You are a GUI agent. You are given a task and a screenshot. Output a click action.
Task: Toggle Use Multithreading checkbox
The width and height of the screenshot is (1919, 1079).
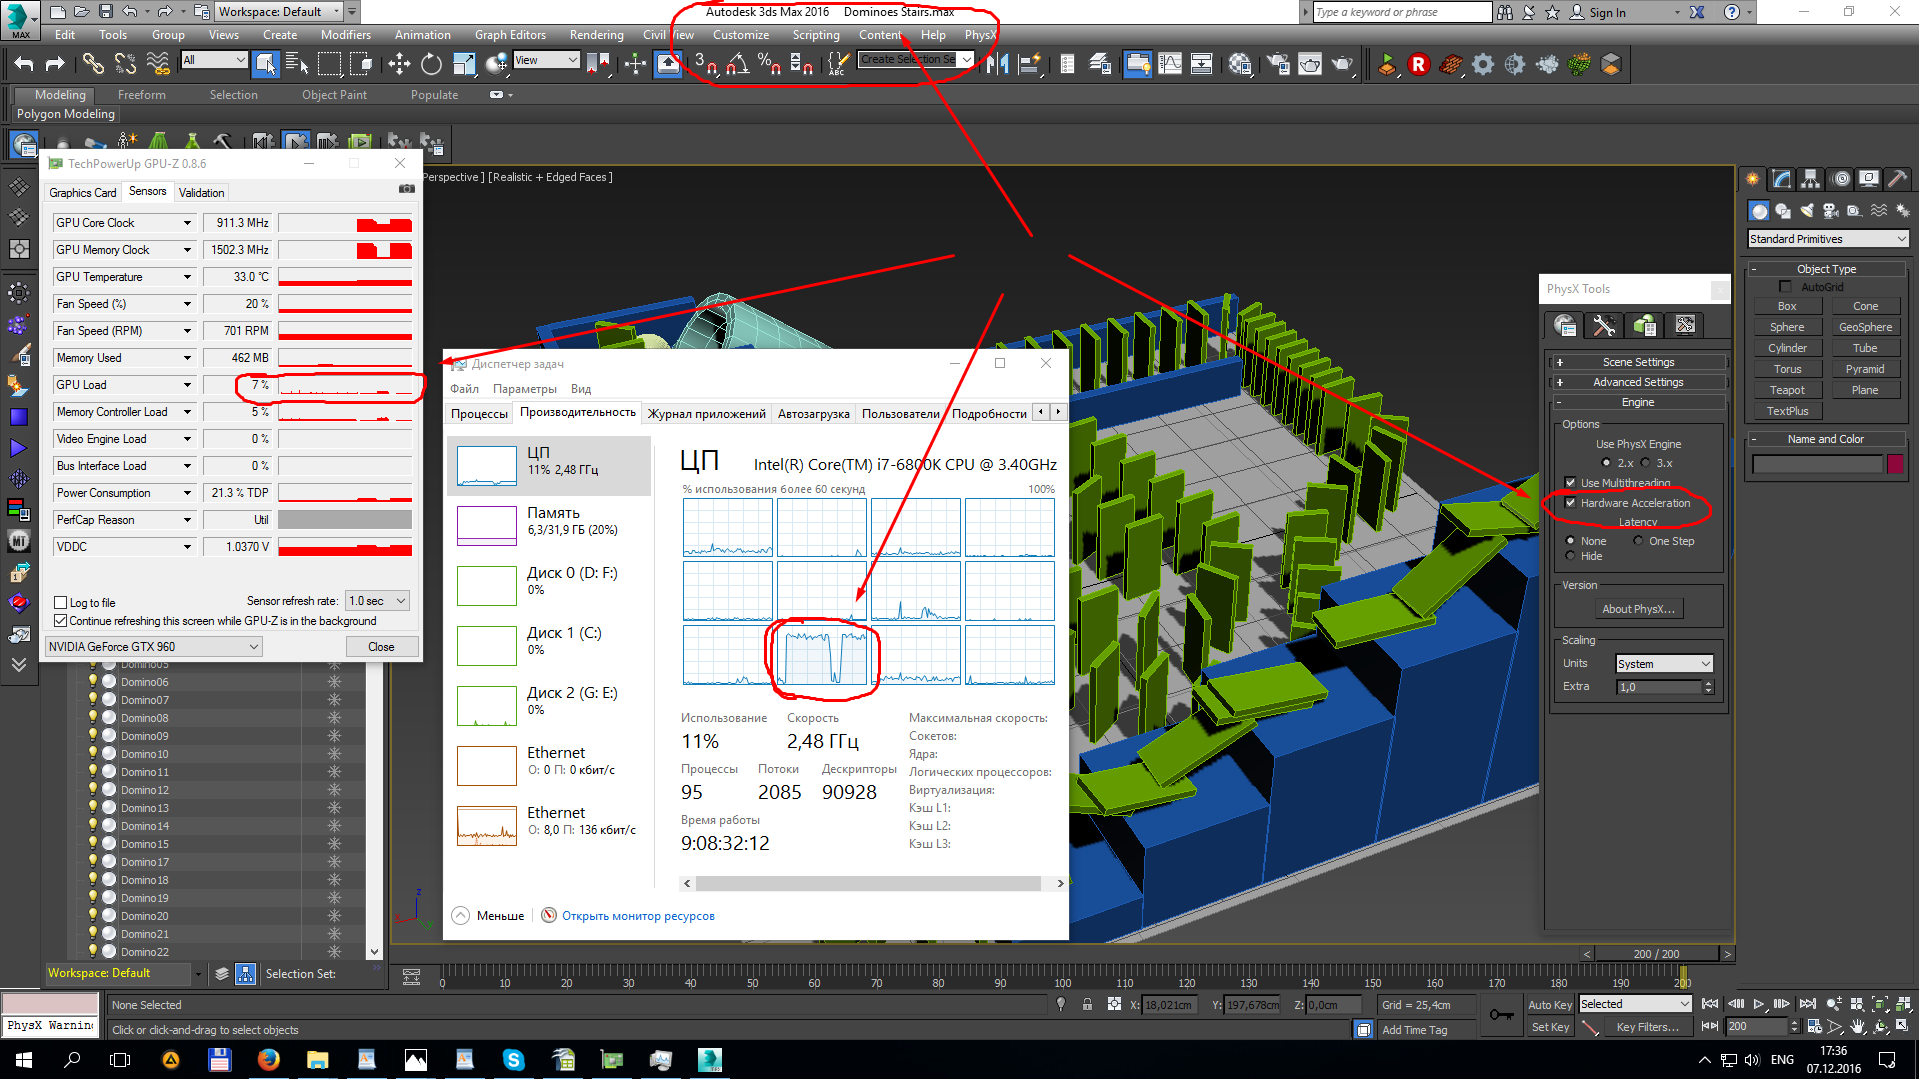click(x=1570, y=483)
